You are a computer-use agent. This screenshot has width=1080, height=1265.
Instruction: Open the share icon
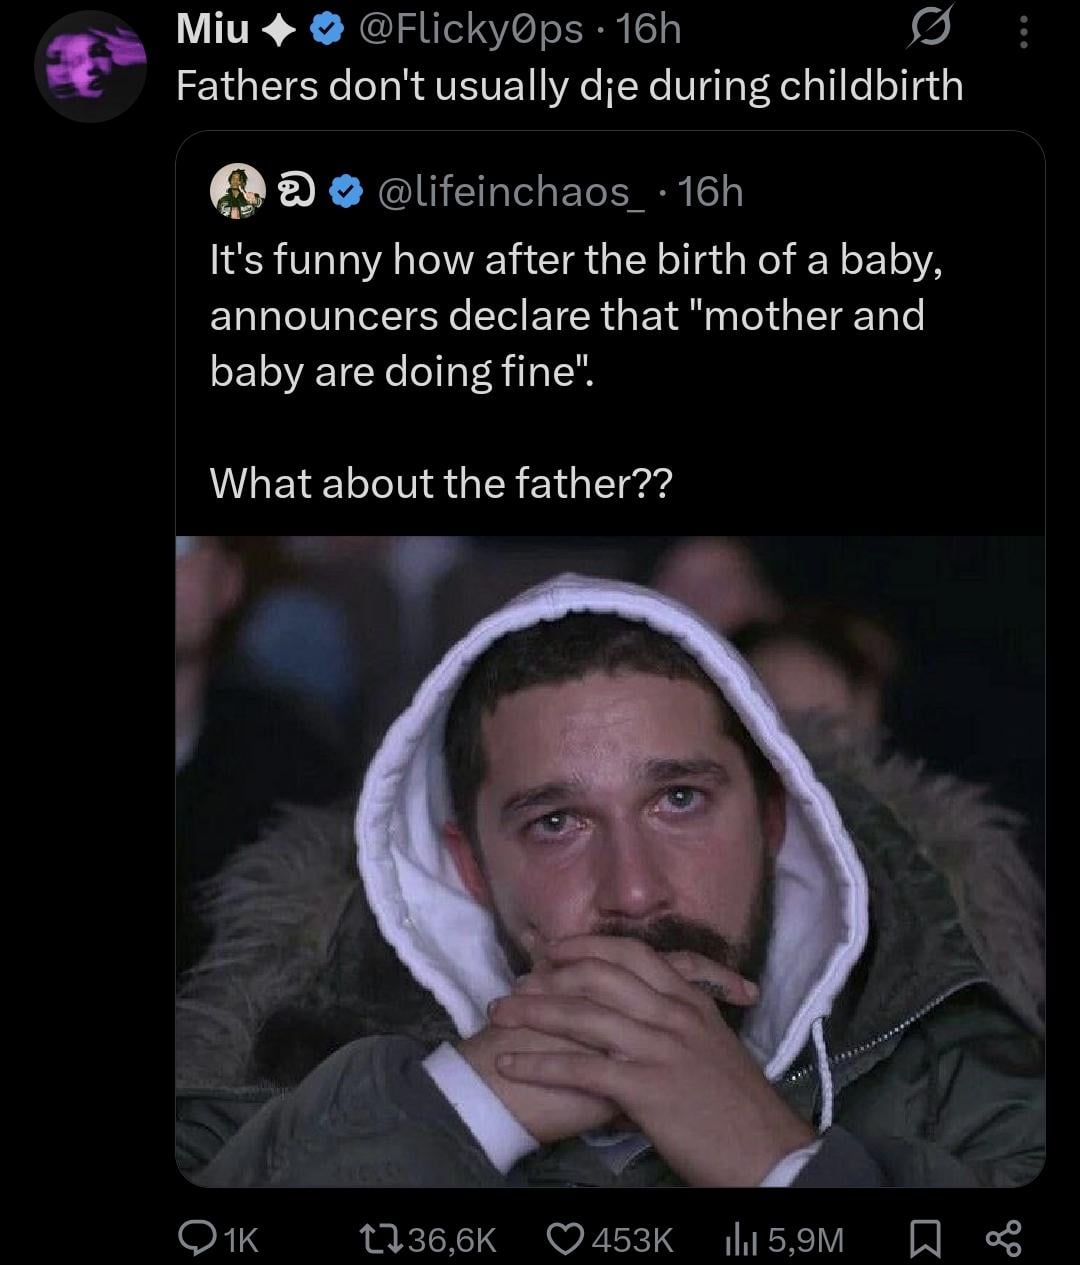click(x=1003, y=1240)
